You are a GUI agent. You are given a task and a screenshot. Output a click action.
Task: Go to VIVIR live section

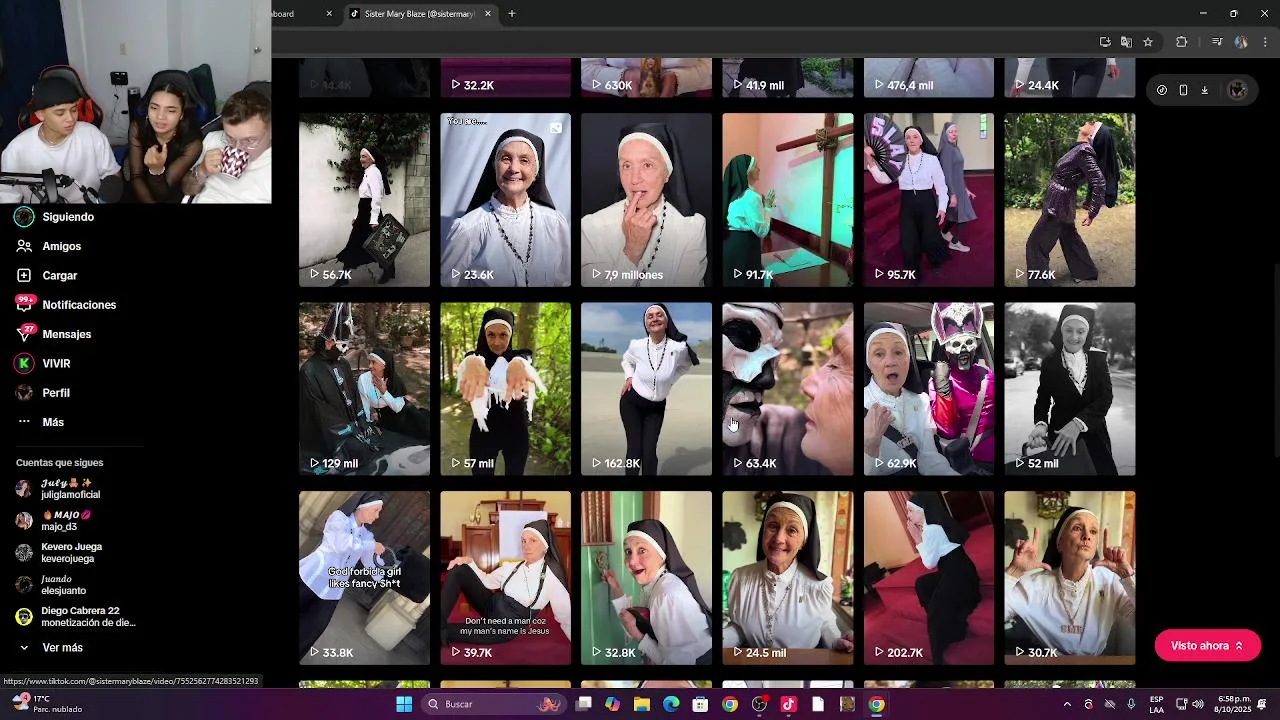tap(43, 363)
